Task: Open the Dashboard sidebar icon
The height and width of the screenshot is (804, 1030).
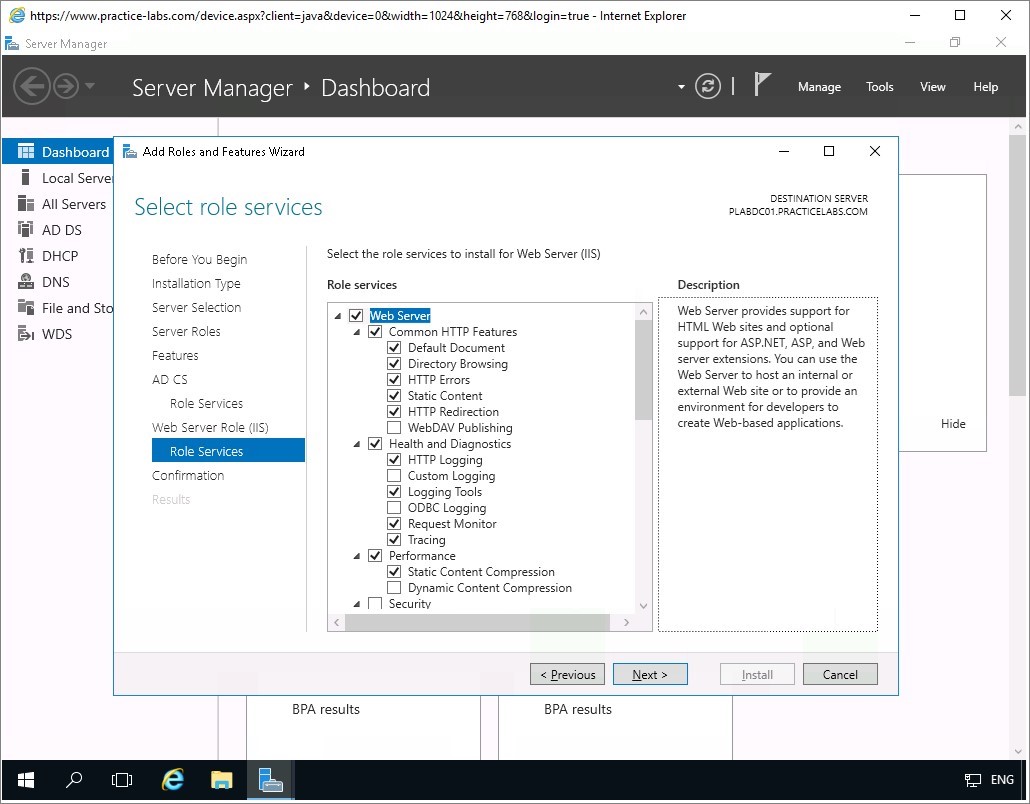Action: tap(26, 152)
